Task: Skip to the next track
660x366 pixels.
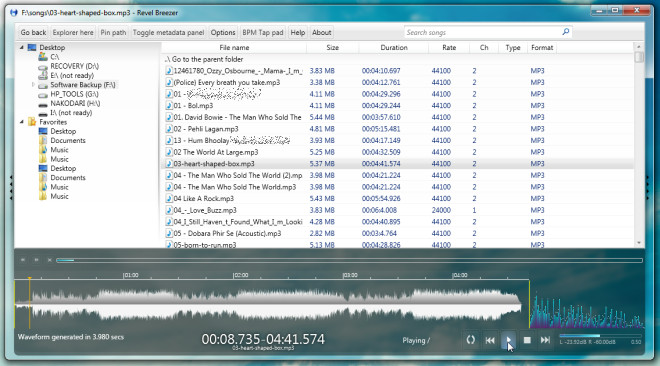Action: coord(545,340)
